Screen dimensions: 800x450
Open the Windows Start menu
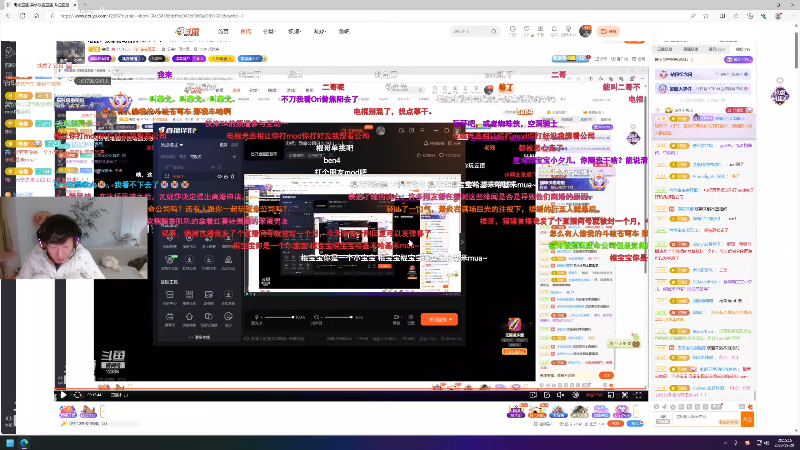coord(10,443)
